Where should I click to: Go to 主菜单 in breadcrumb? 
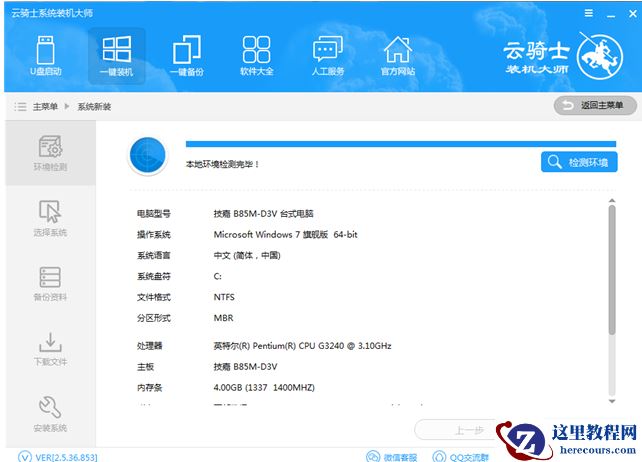[x=45, y=107]
